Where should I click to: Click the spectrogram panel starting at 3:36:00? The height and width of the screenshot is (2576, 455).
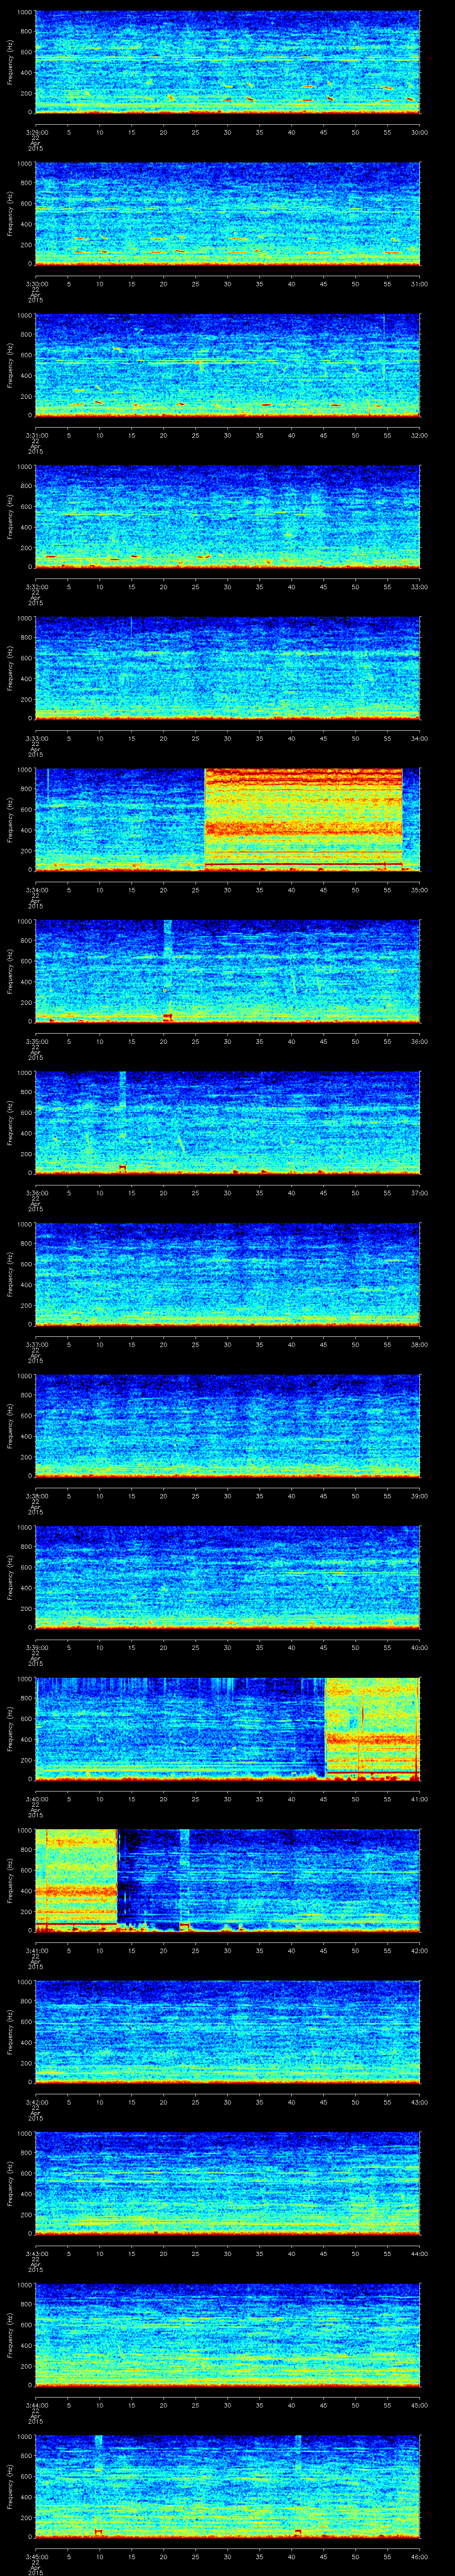pyautogui.click(x=227, y=1122)
